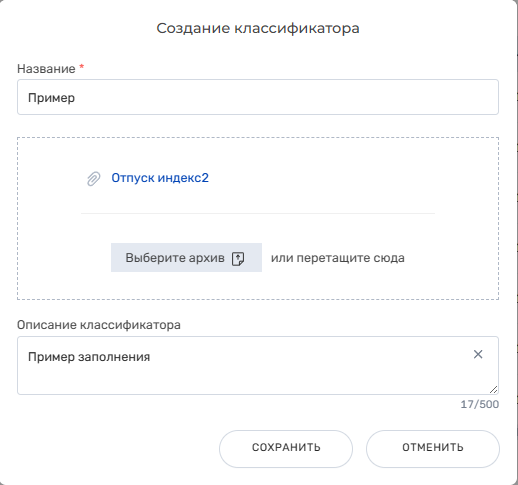Click the divider line below attached file
The height and width of the screenshot is (485, 518).
point(258,213)
